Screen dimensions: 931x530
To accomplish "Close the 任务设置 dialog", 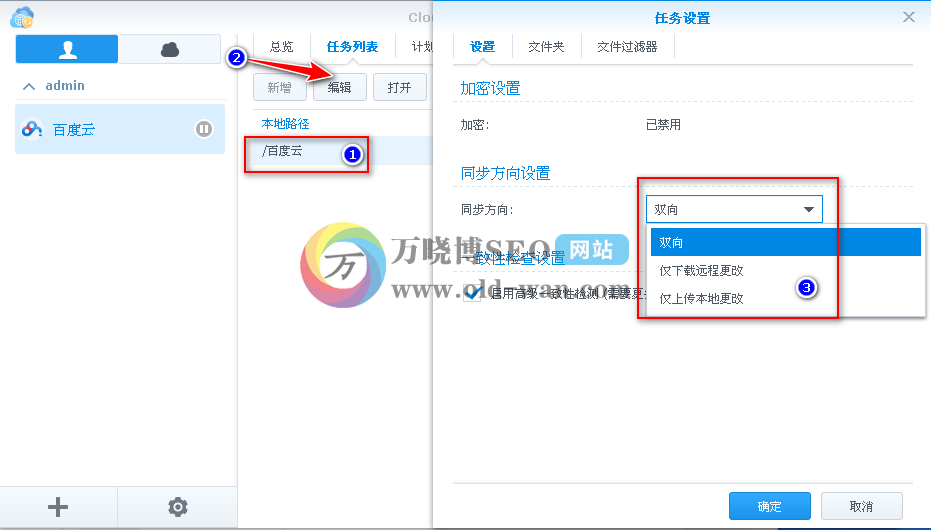I will tap(908, 17).
